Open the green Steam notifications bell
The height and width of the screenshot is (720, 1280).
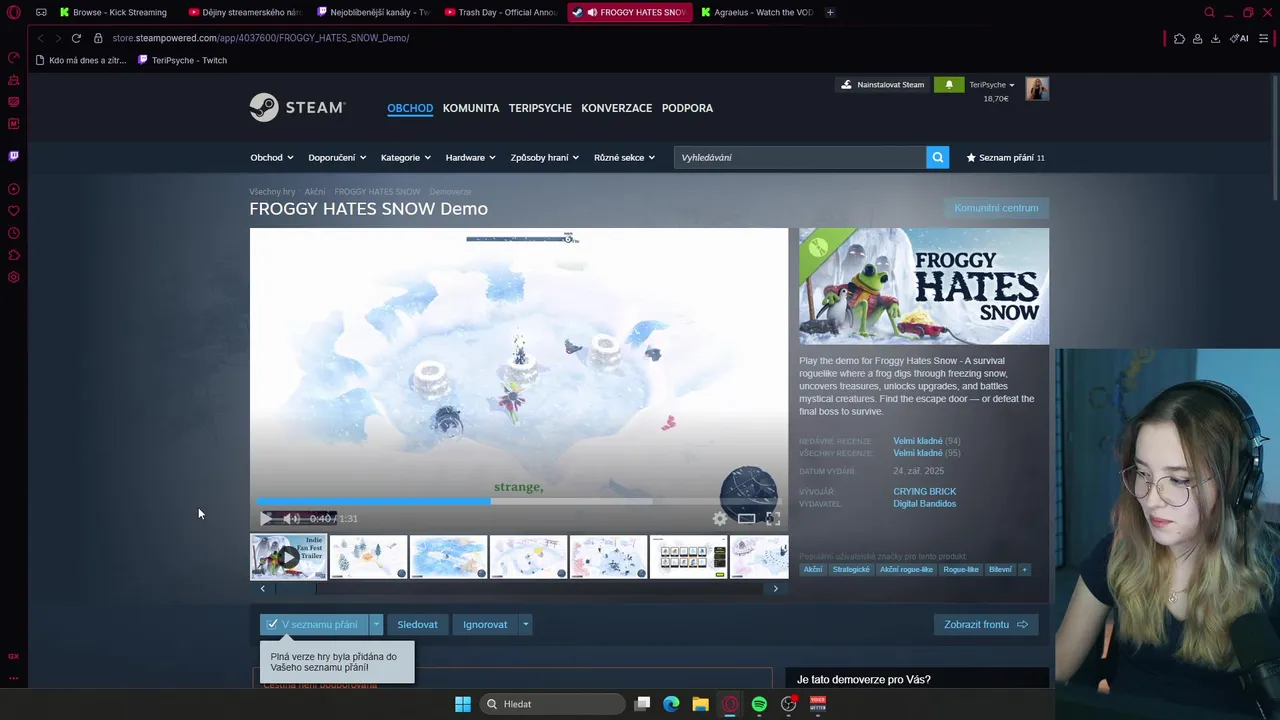point(948,85)
